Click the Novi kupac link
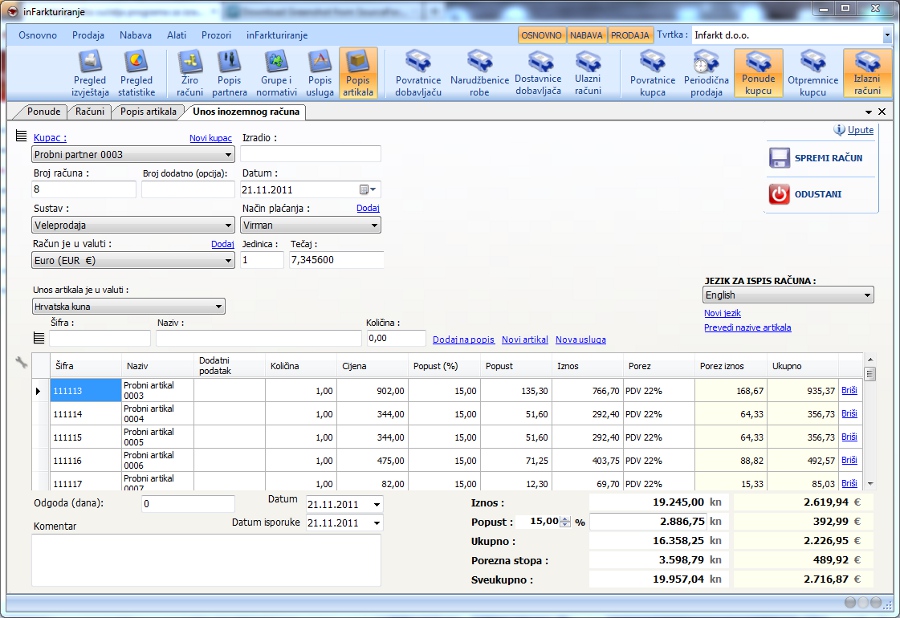900x618 pixels. pyautogui.click(x=211, y=138)
